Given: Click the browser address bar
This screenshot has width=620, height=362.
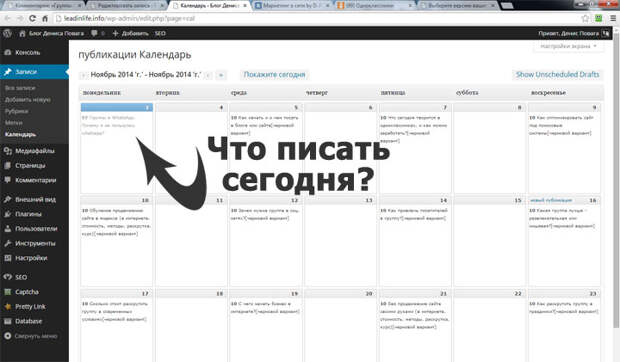Looking at the screenshot, I should (316, 18).
